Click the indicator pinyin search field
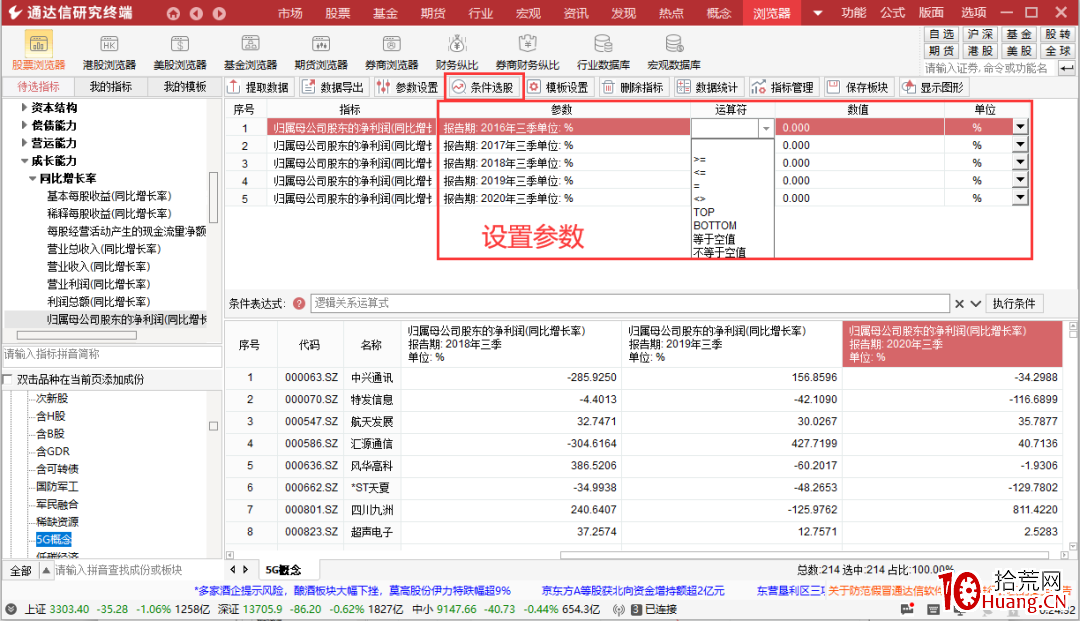1080x621 pixels. pos(112,355)
